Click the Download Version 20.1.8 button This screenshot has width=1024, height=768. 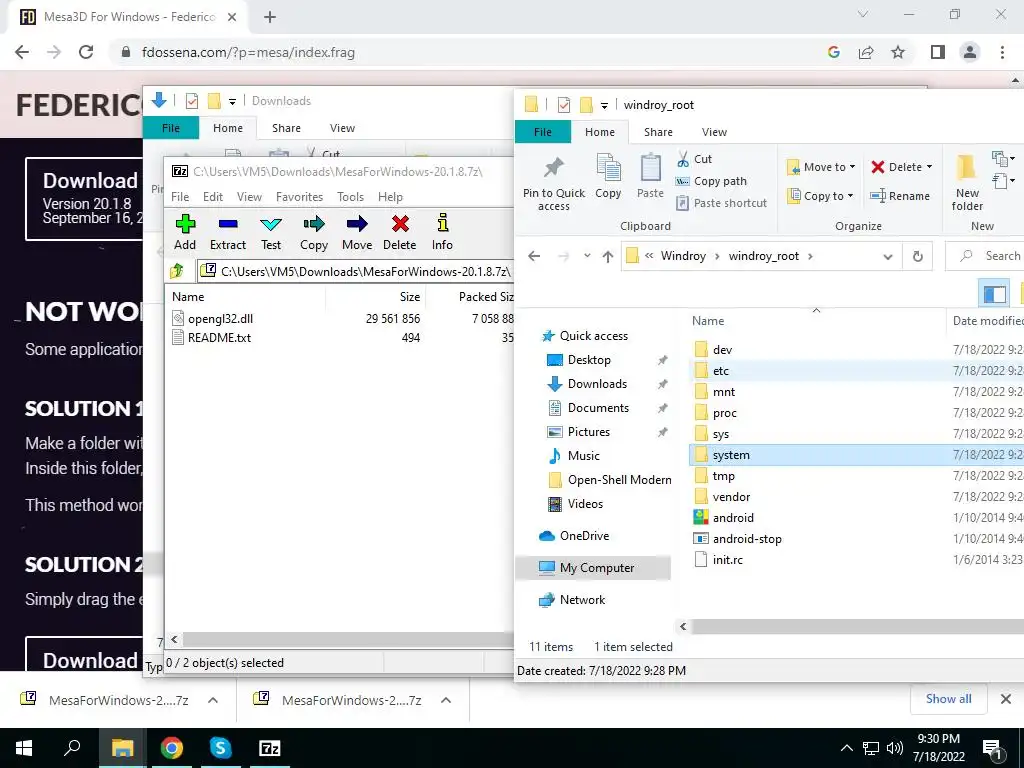[85, 199]
